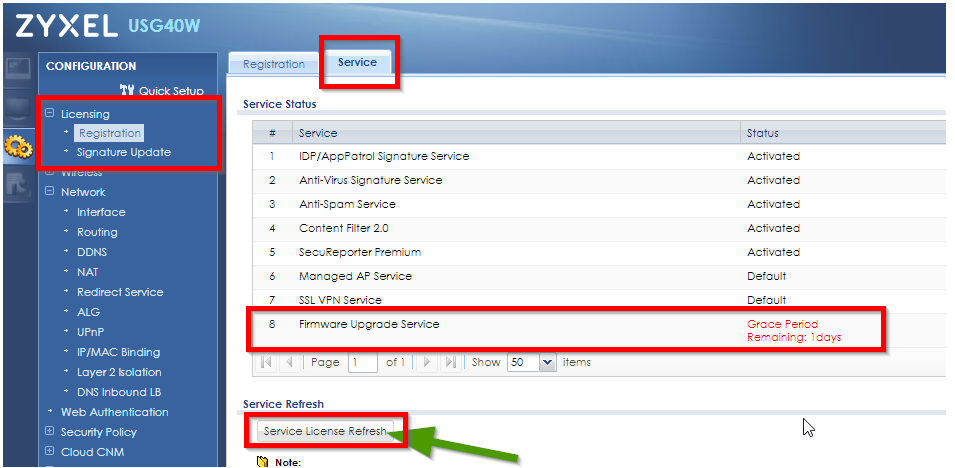Expand the Cloud CNM tree node
The width and height of the screenshot is (955, 468).
click(x=50, y=452)
